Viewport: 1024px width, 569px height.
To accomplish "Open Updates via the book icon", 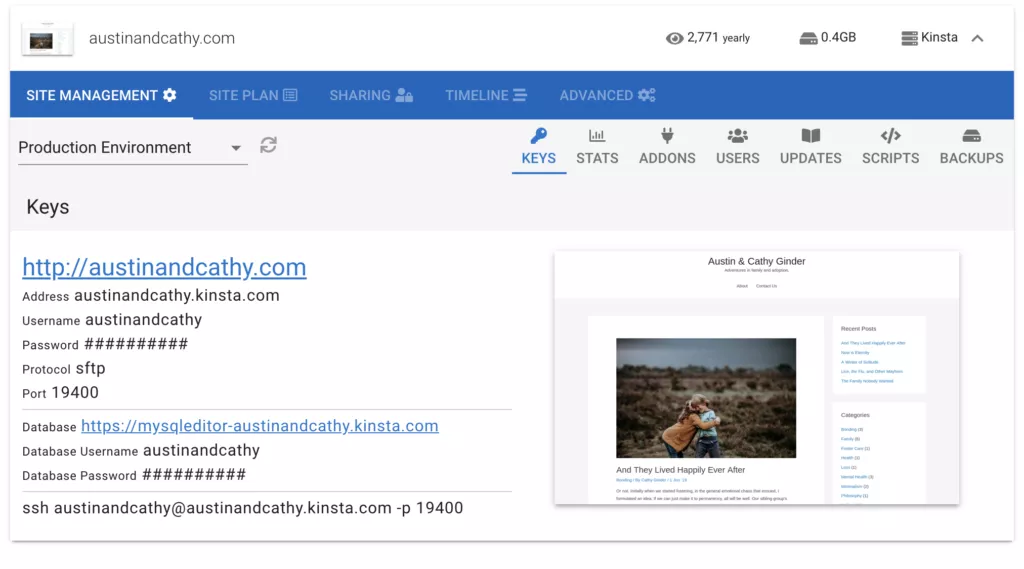I will point(810,136).
